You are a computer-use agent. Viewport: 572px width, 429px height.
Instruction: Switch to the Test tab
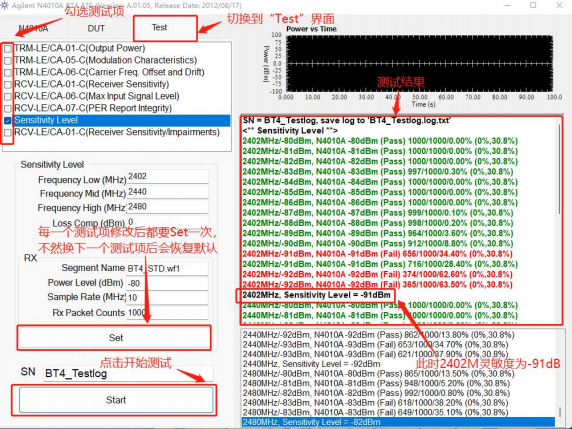[x=159, y=28]
